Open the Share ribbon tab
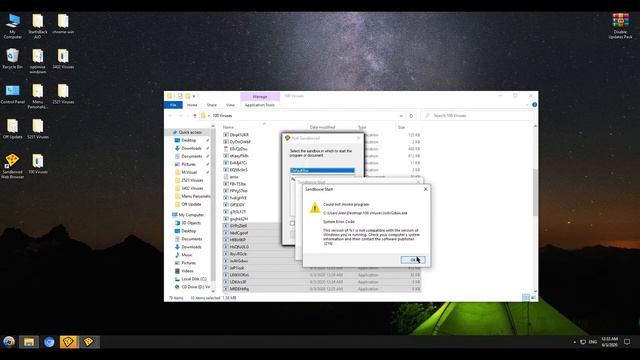This screenshot has width=640, height=360. click(211, 105)
